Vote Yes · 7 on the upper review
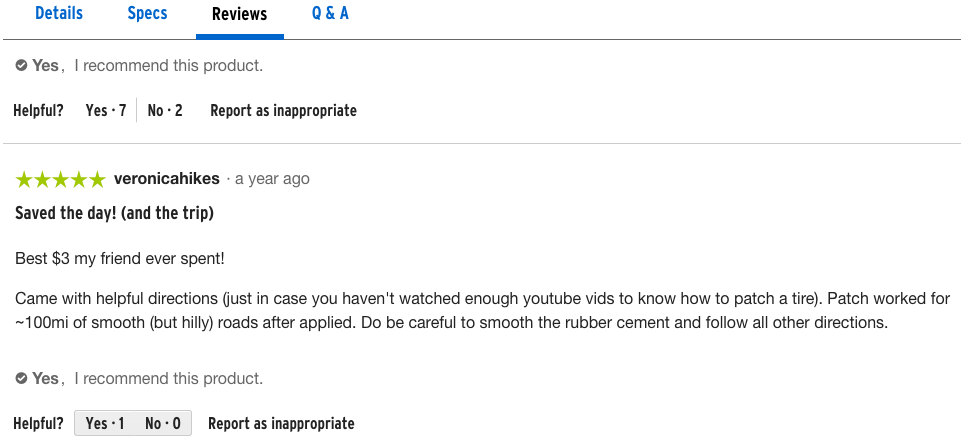The height and width of the screenshot is (443, 961). point(106,111)
